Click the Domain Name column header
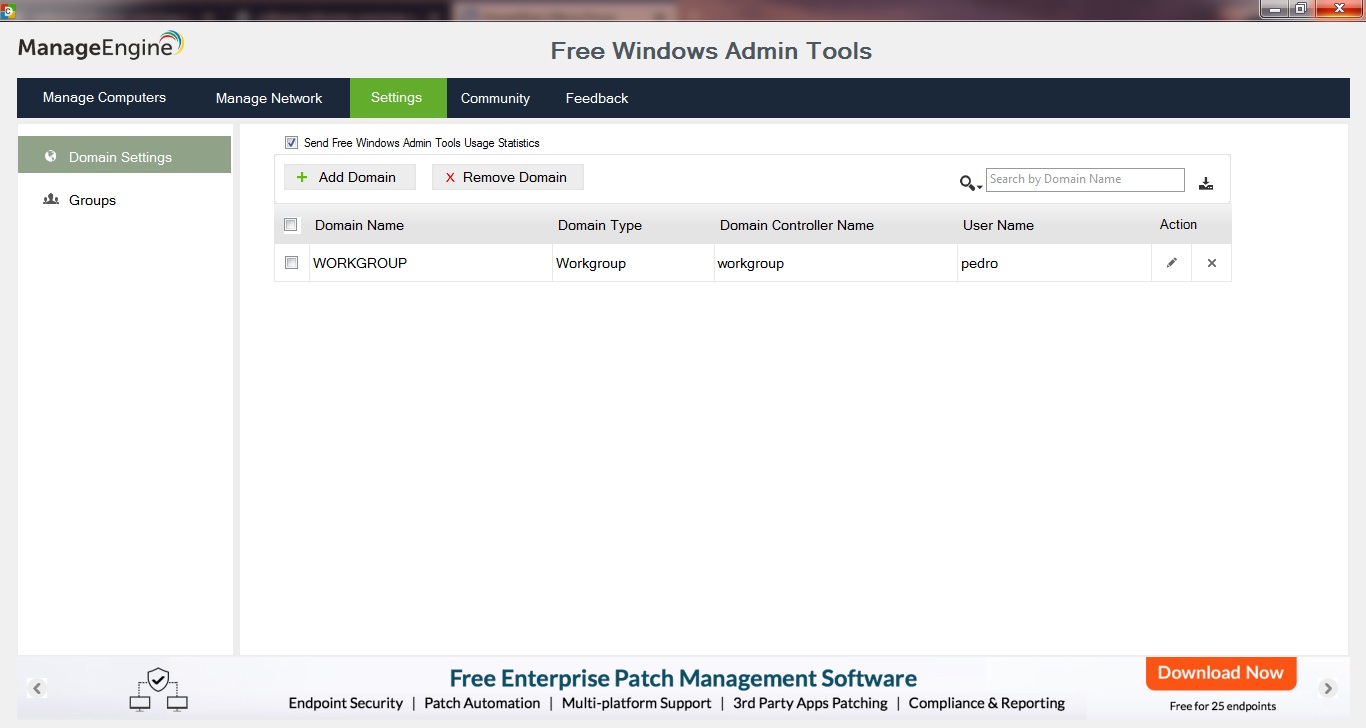Viewport: 1366px width, 728px height. tap(359, 225)
